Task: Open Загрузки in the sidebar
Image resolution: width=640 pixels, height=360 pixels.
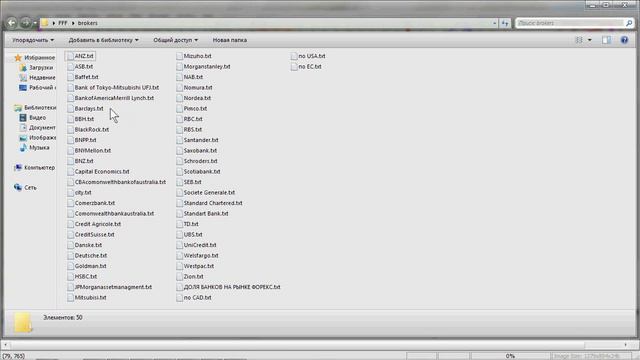Action: point(41,67)
